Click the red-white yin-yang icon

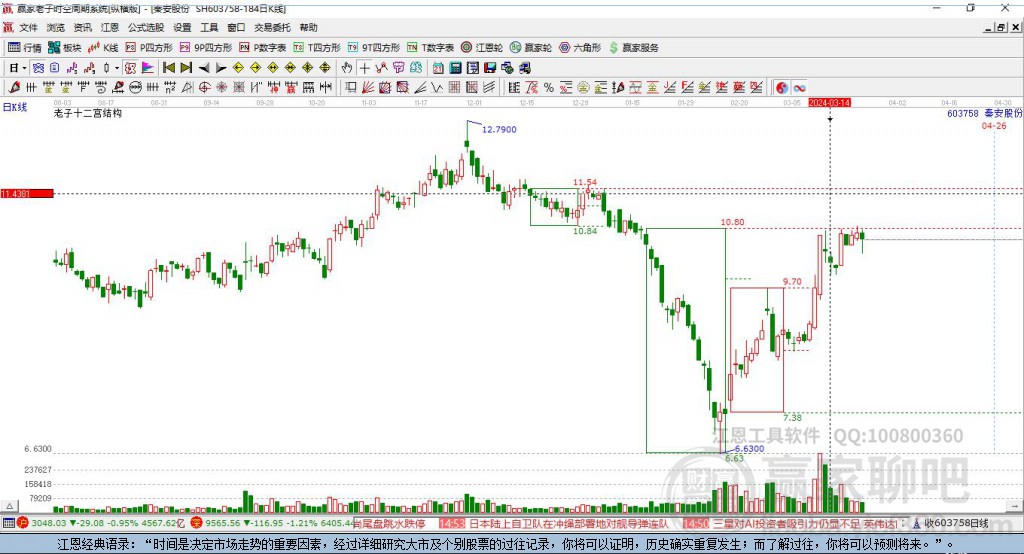(782, 88)
